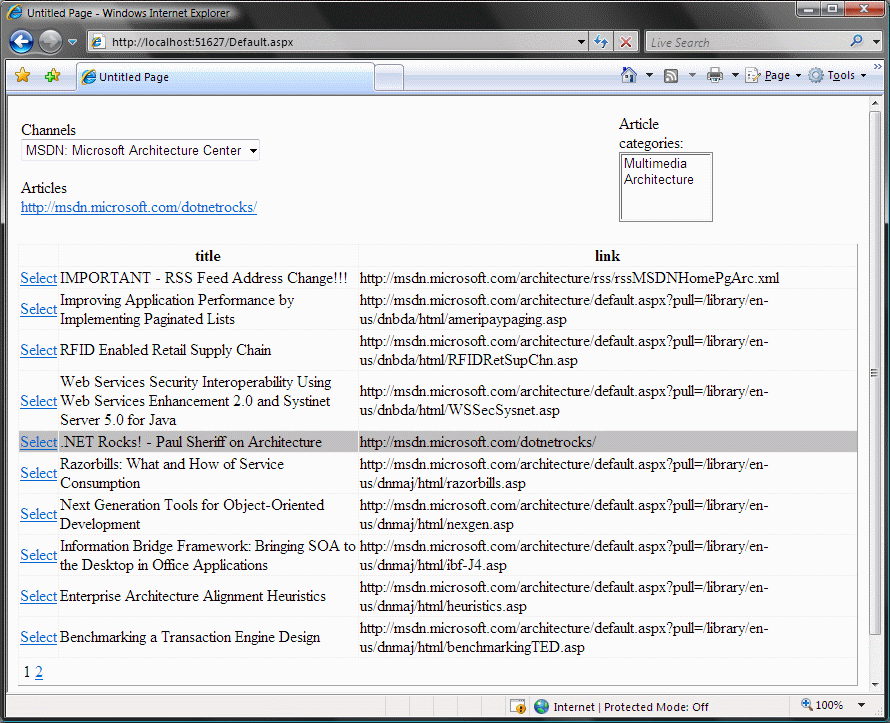Open the RSS Feeds icon
890x723 pixels.
click(671, 75)
